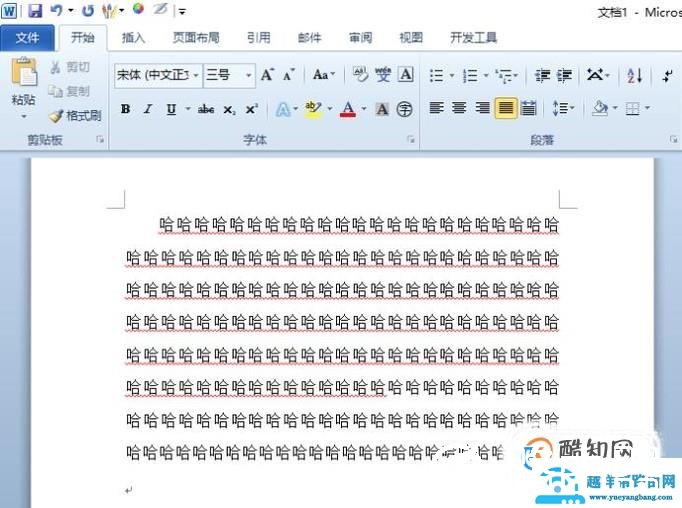Shrink font size with small A icon
682x508 pixels.
(x=288, y=76)
